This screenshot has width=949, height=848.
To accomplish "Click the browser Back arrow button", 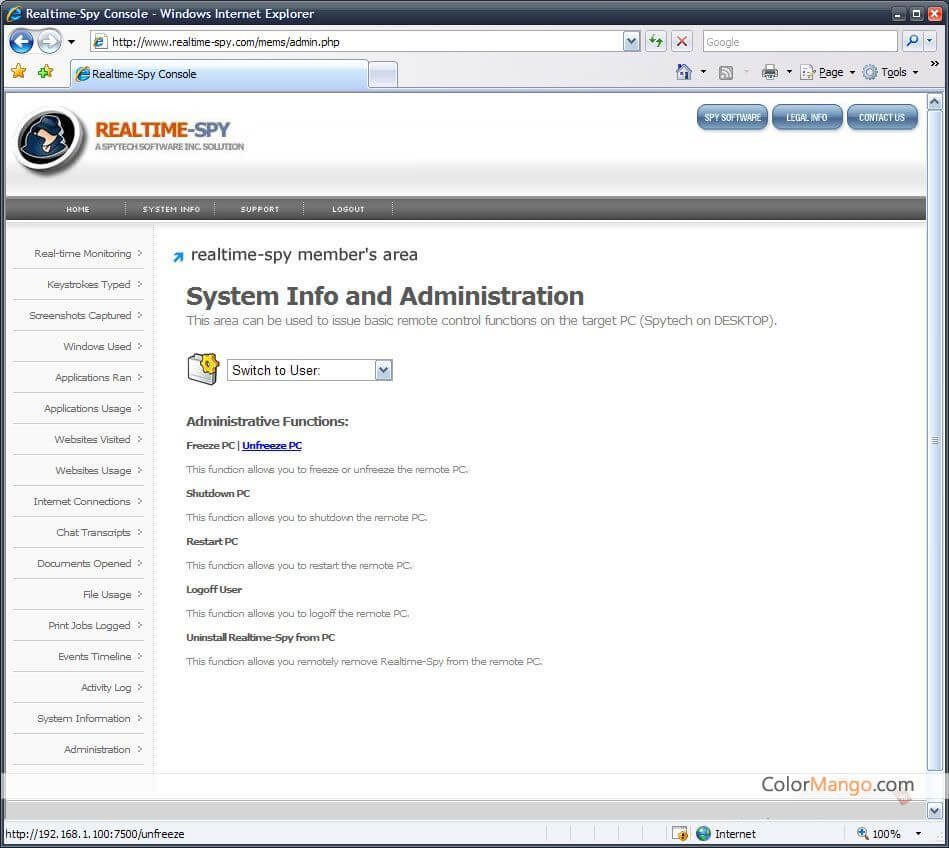I will click(x=21, y=42).
